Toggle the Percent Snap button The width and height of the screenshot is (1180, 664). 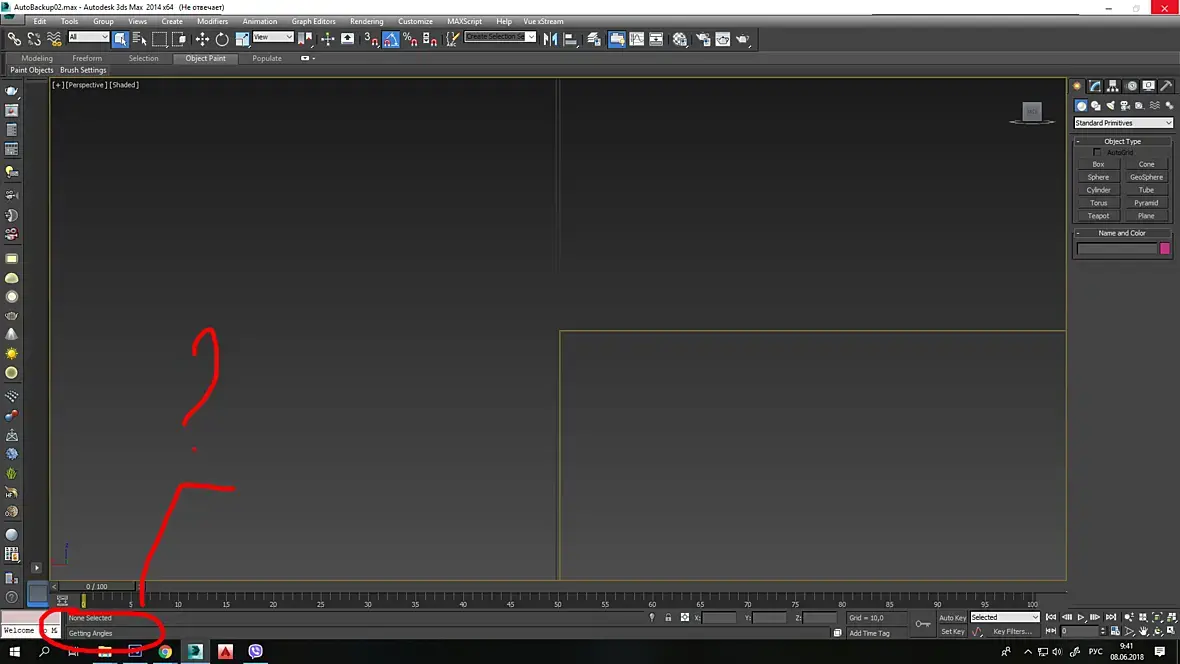tap(410, 38)
